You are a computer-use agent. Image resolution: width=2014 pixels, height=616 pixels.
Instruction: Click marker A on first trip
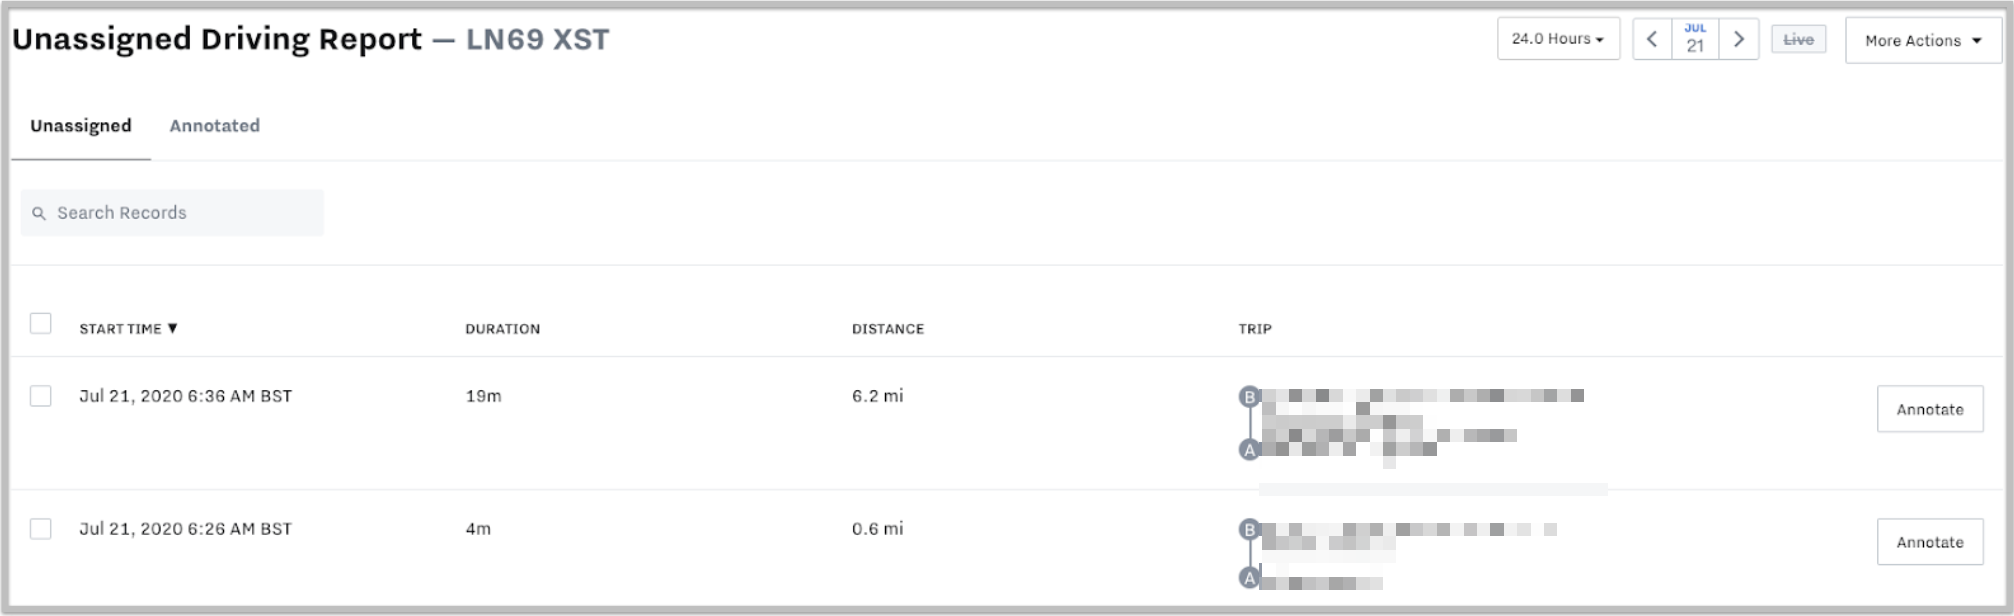coord(1249,450)
